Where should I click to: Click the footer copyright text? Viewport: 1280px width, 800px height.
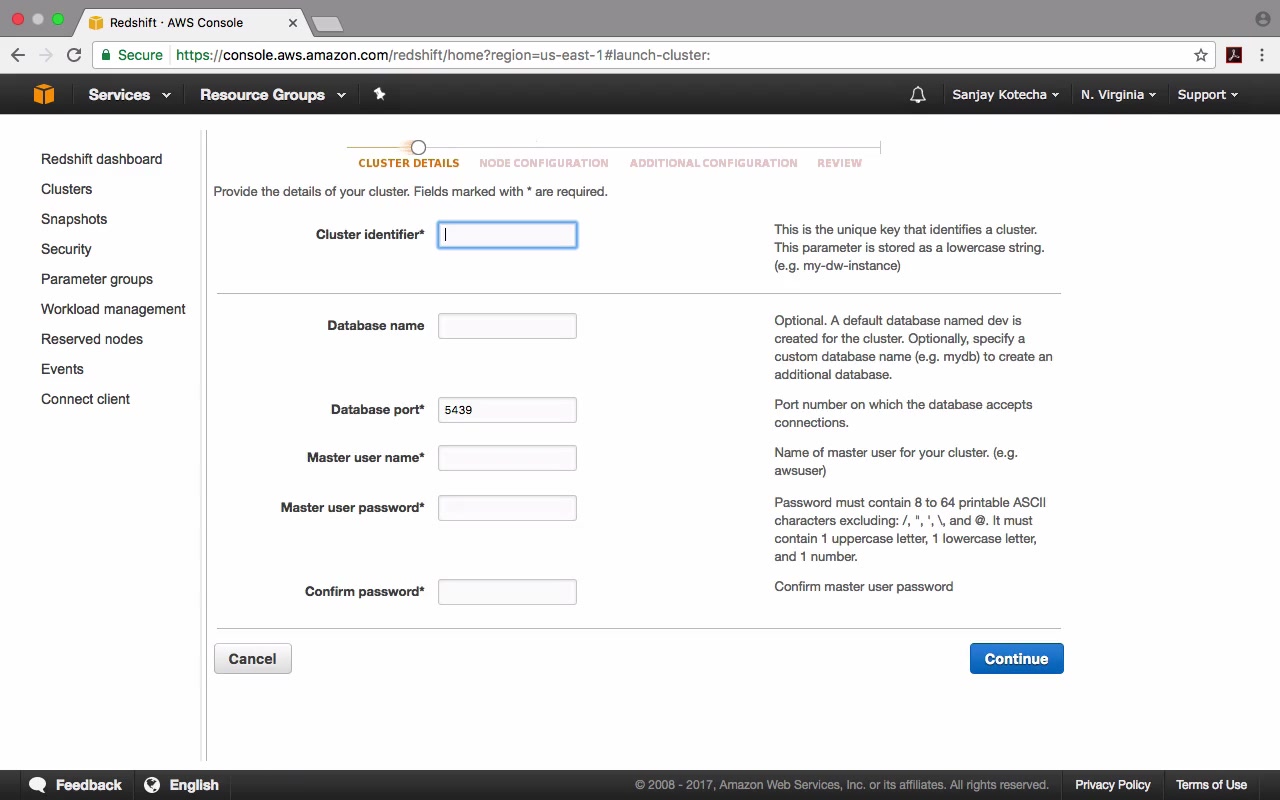[842, 785]
